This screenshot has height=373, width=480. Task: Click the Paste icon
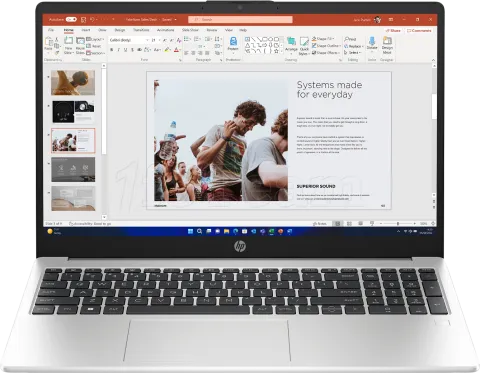49,43
